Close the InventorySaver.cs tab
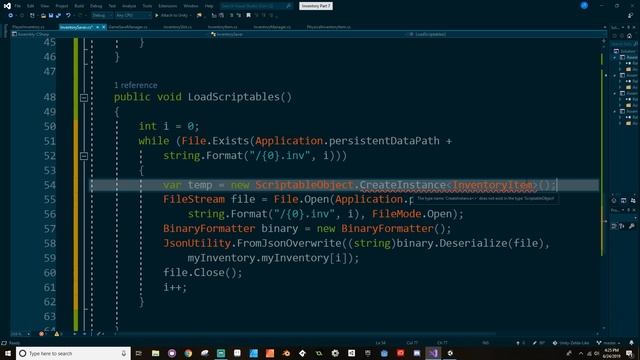The height and width of the screenshot is (360, 640). click(104, 27)
